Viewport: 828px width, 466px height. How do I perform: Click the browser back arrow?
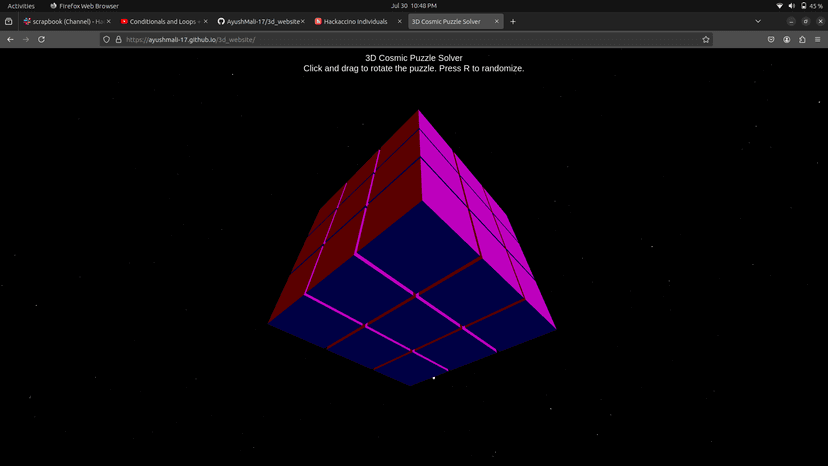[10, 39]
